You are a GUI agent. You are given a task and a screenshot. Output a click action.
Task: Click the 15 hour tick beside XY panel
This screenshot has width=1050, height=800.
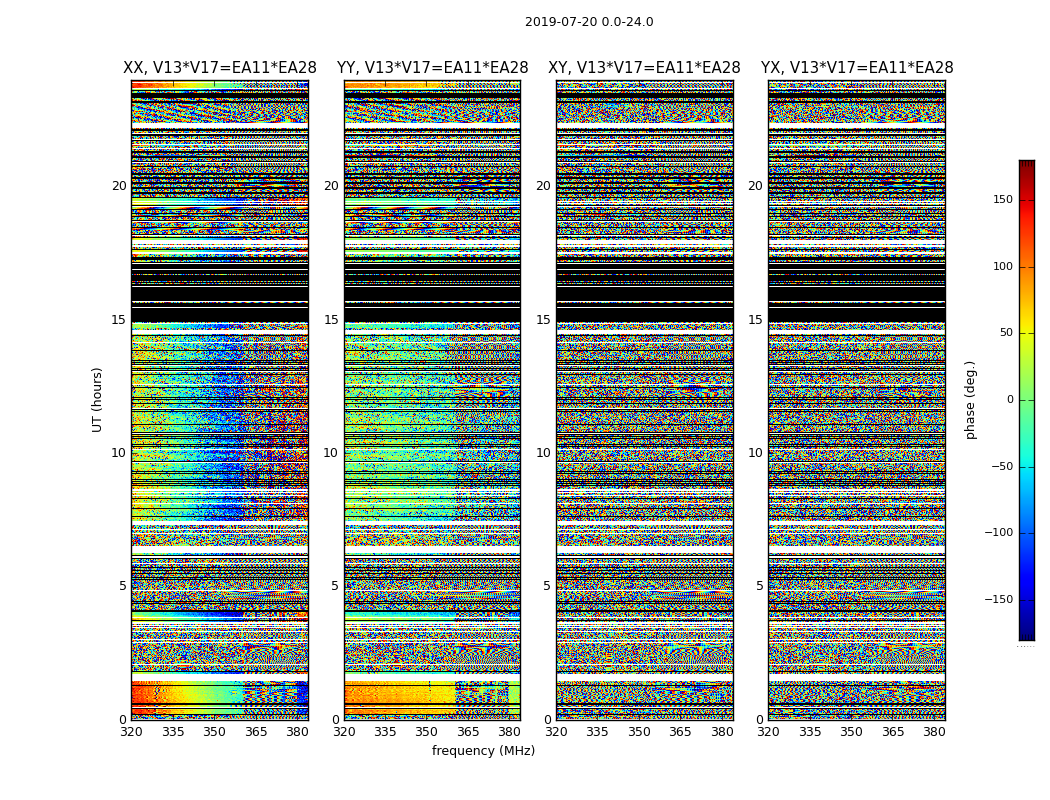click(544, 319)
